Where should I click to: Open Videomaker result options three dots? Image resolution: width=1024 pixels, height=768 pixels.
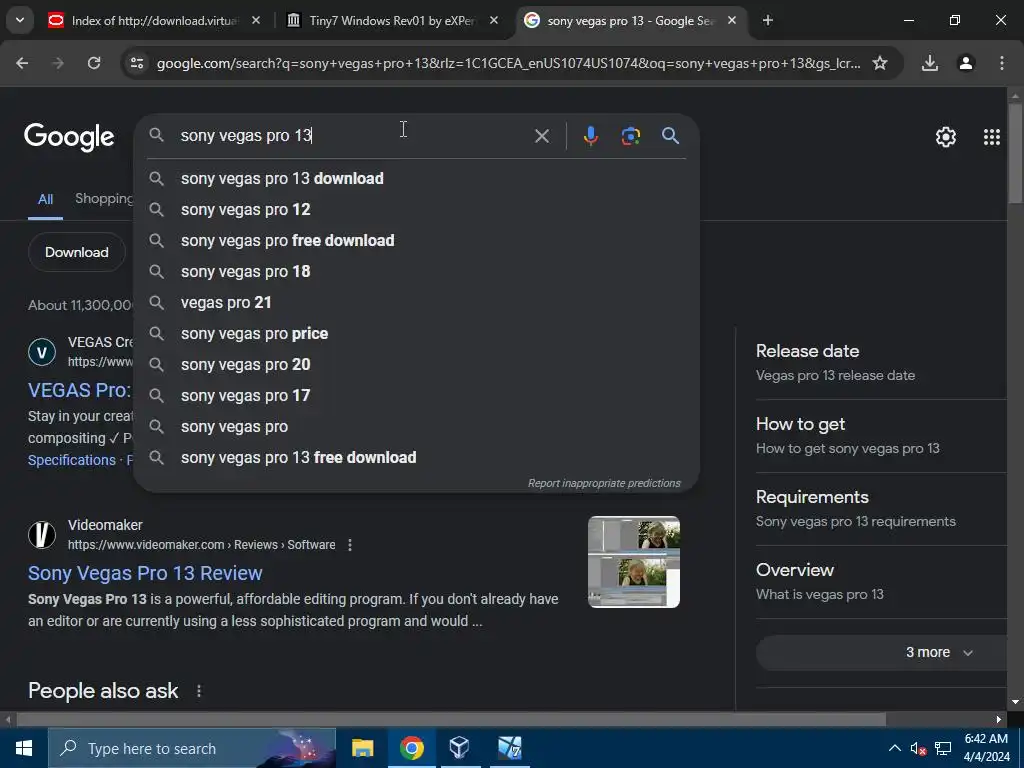point(350,545)
